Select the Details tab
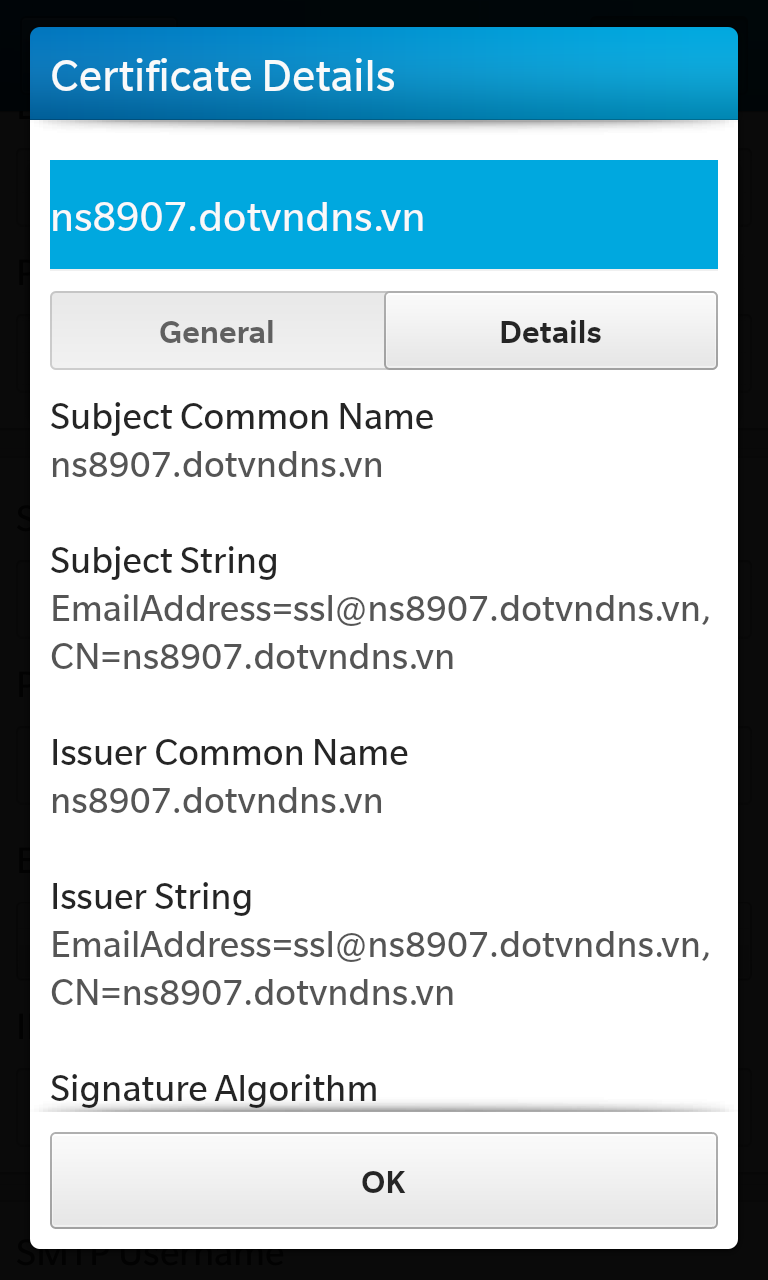768x1280 pixels. pyautogui.click(x=551, y=331)
